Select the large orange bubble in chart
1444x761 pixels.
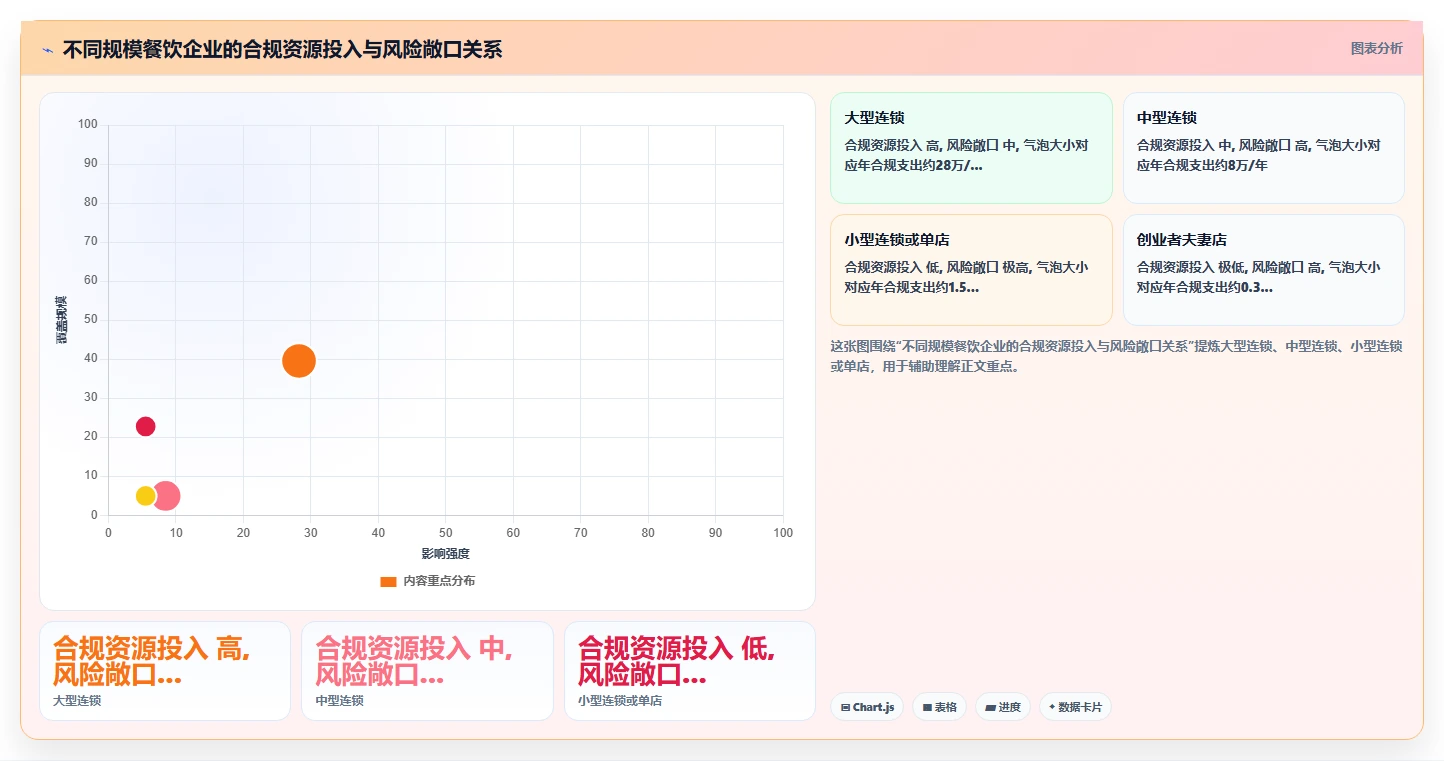pyautogui.click(x=299, y=360)
